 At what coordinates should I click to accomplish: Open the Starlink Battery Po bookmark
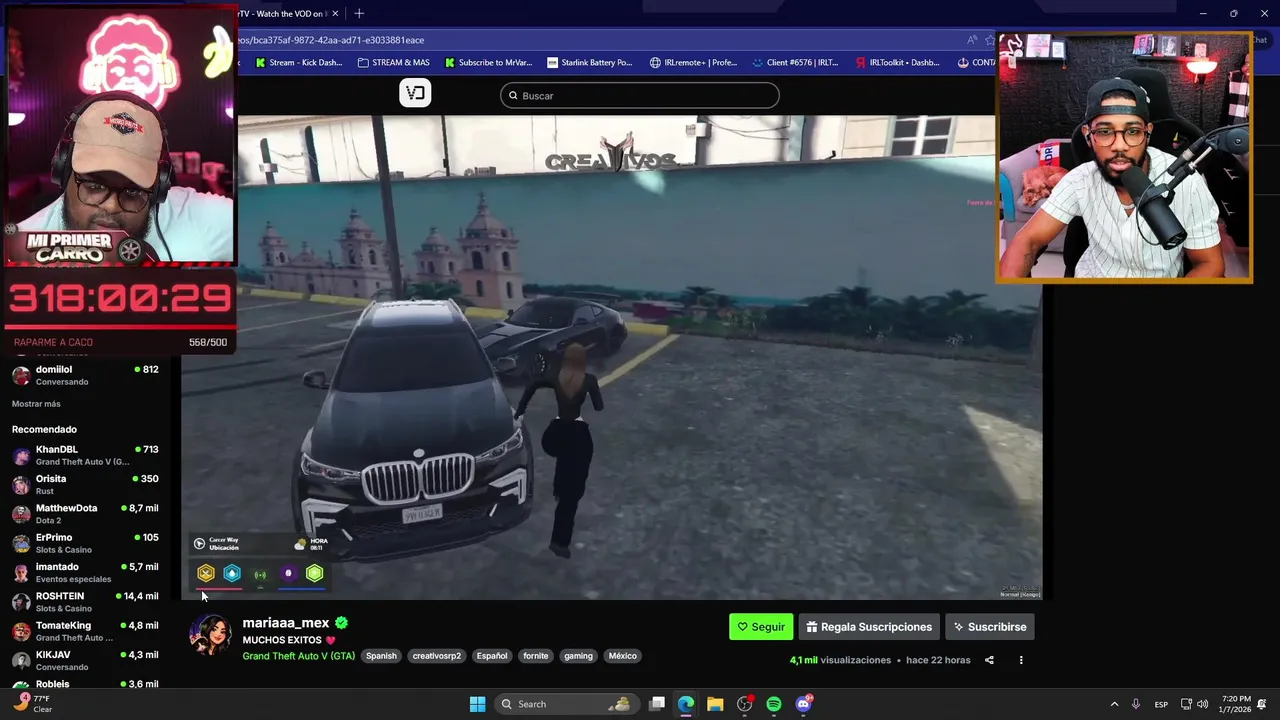coord(590,62)
